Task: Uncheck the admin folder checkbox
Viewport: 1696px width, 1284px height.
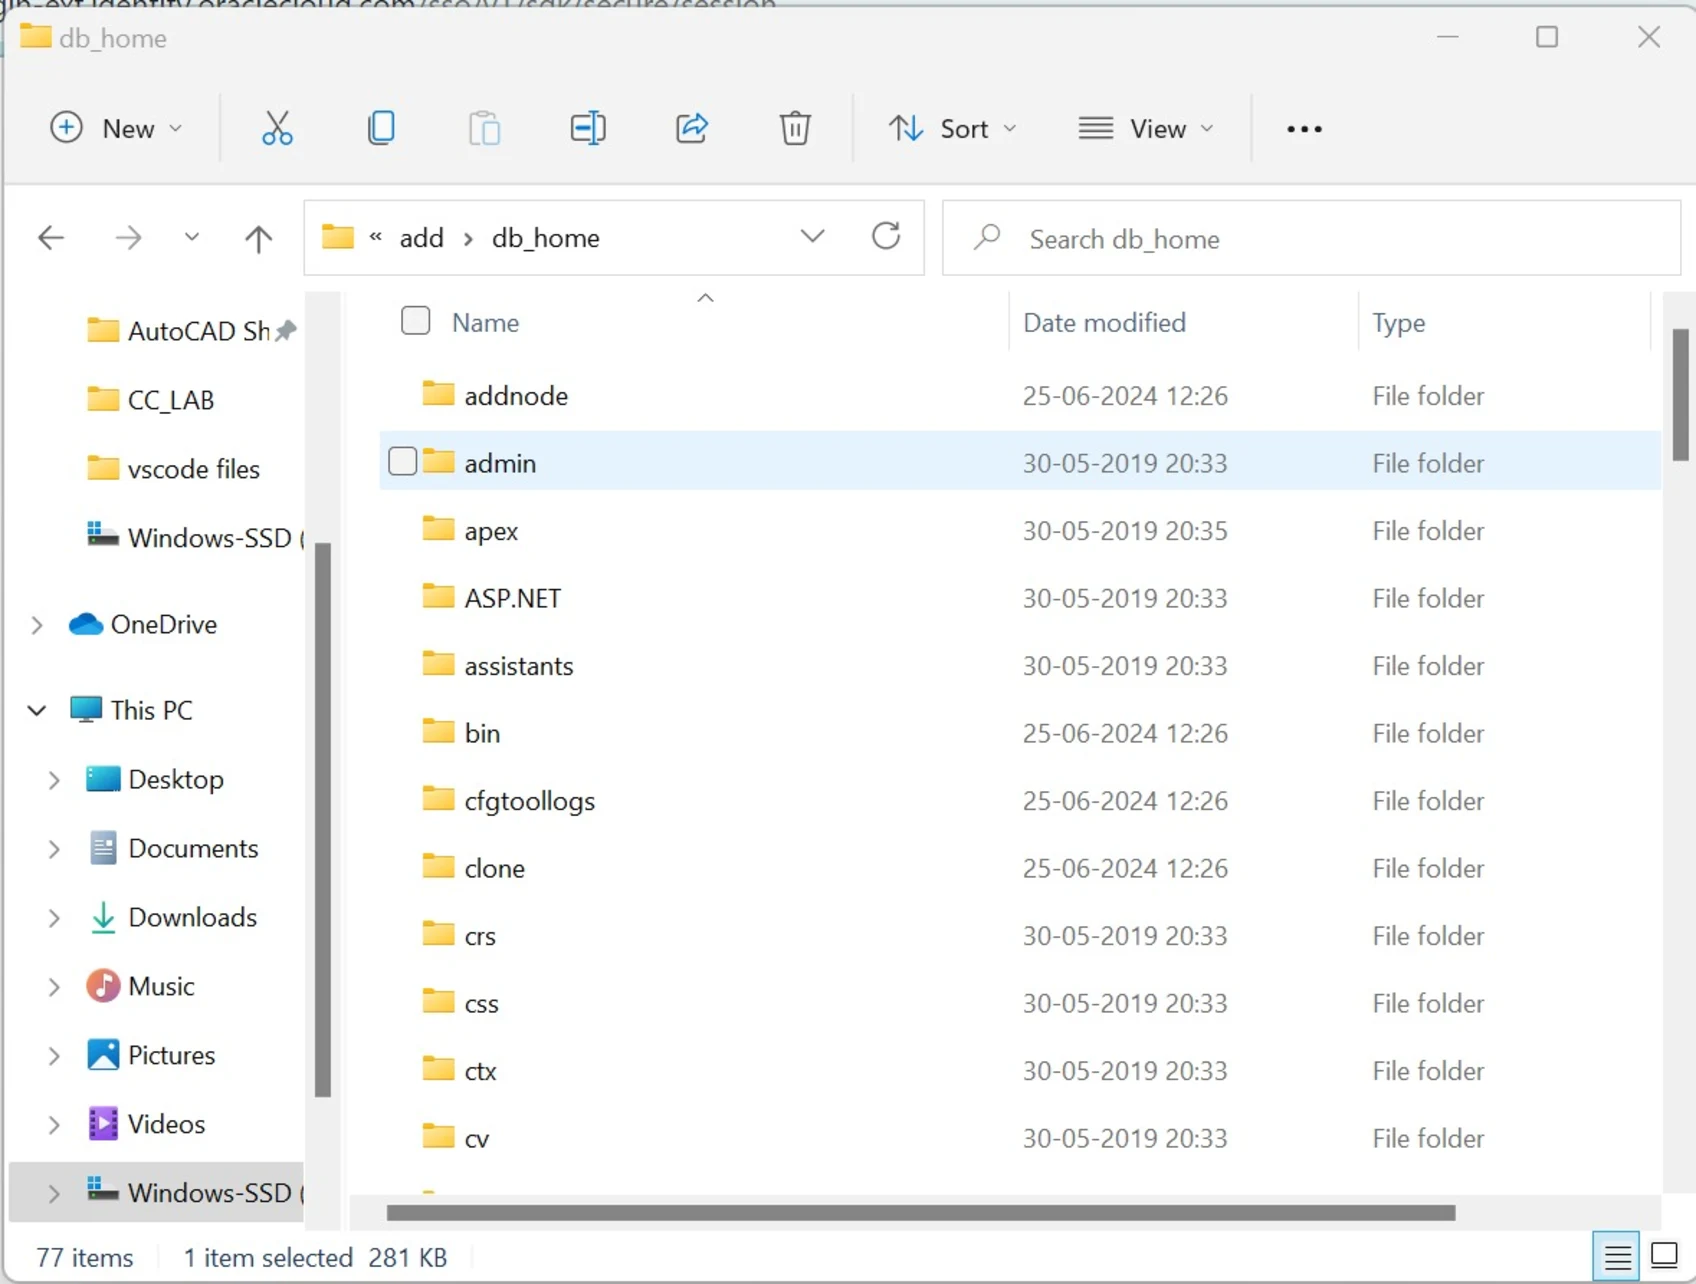Action: [403, 461]
